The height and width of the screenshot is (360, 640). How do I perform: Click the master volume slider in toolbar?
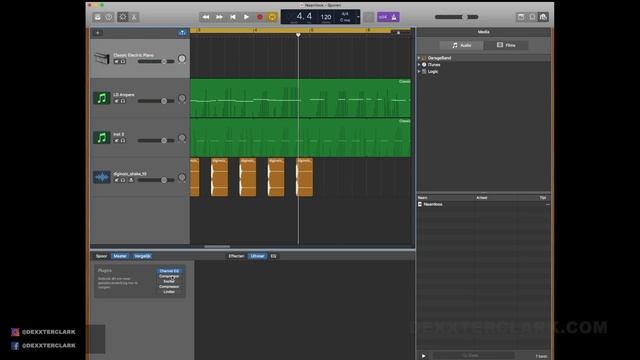point(456,17)
